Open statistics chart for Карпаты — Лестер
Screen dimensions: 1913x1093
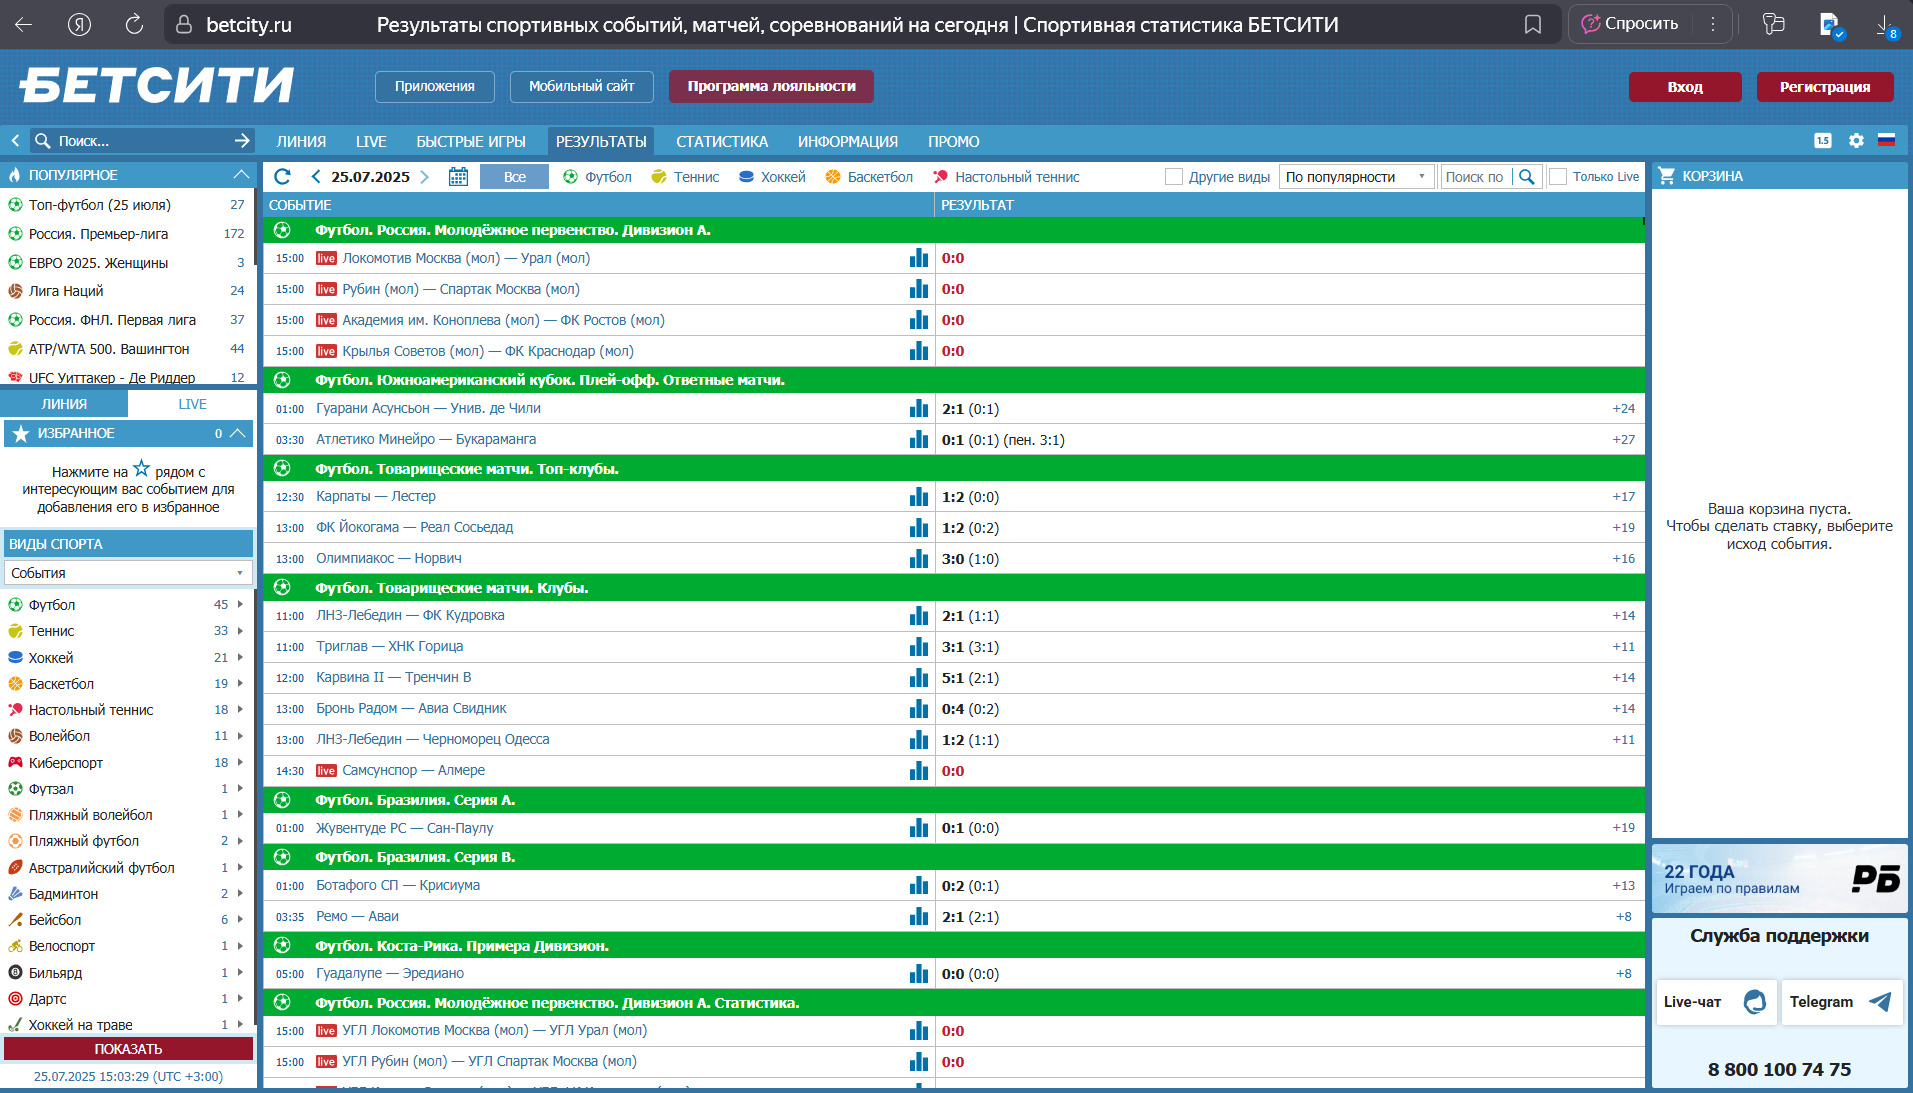(x=918, y=497)
